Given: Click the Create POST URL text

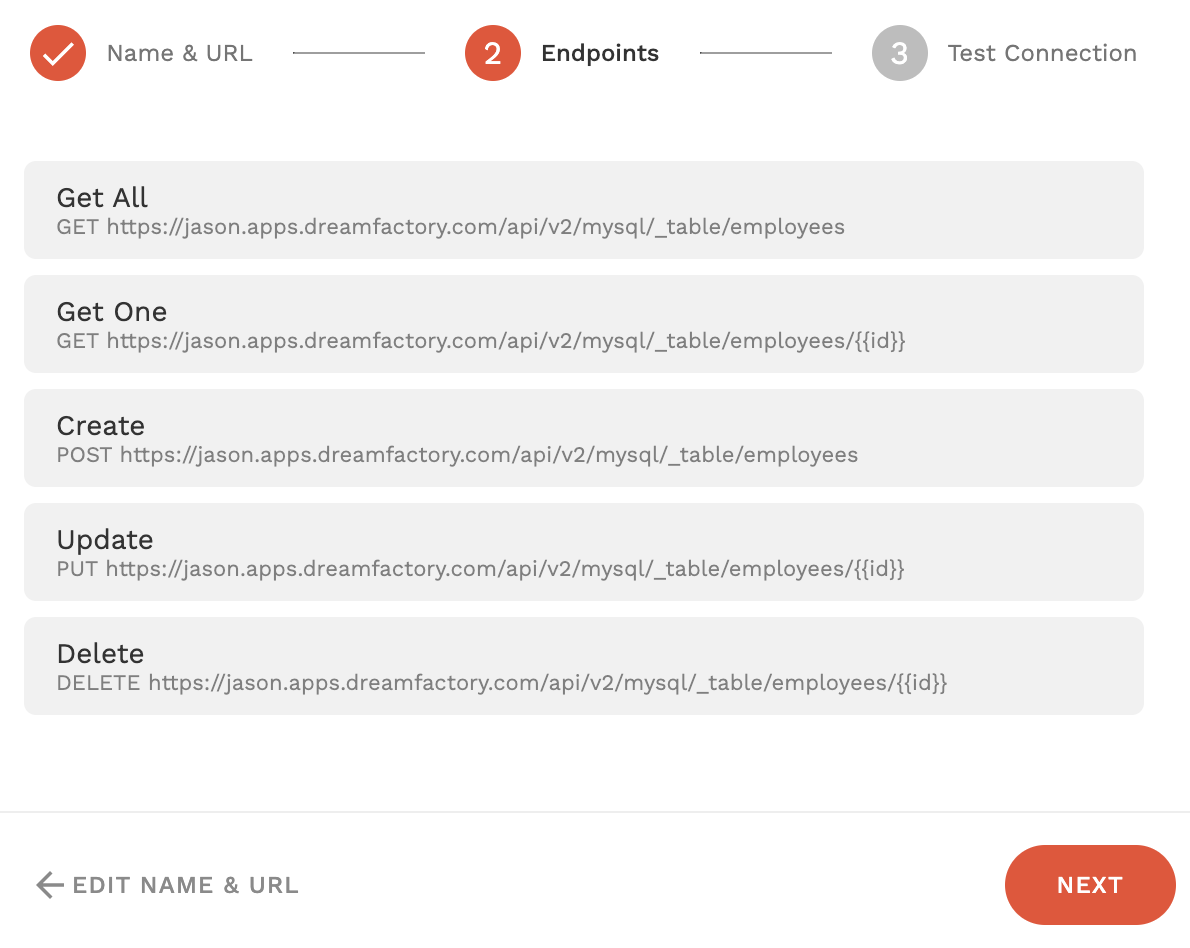Looking at the screenshot, I should coord(457,455).
